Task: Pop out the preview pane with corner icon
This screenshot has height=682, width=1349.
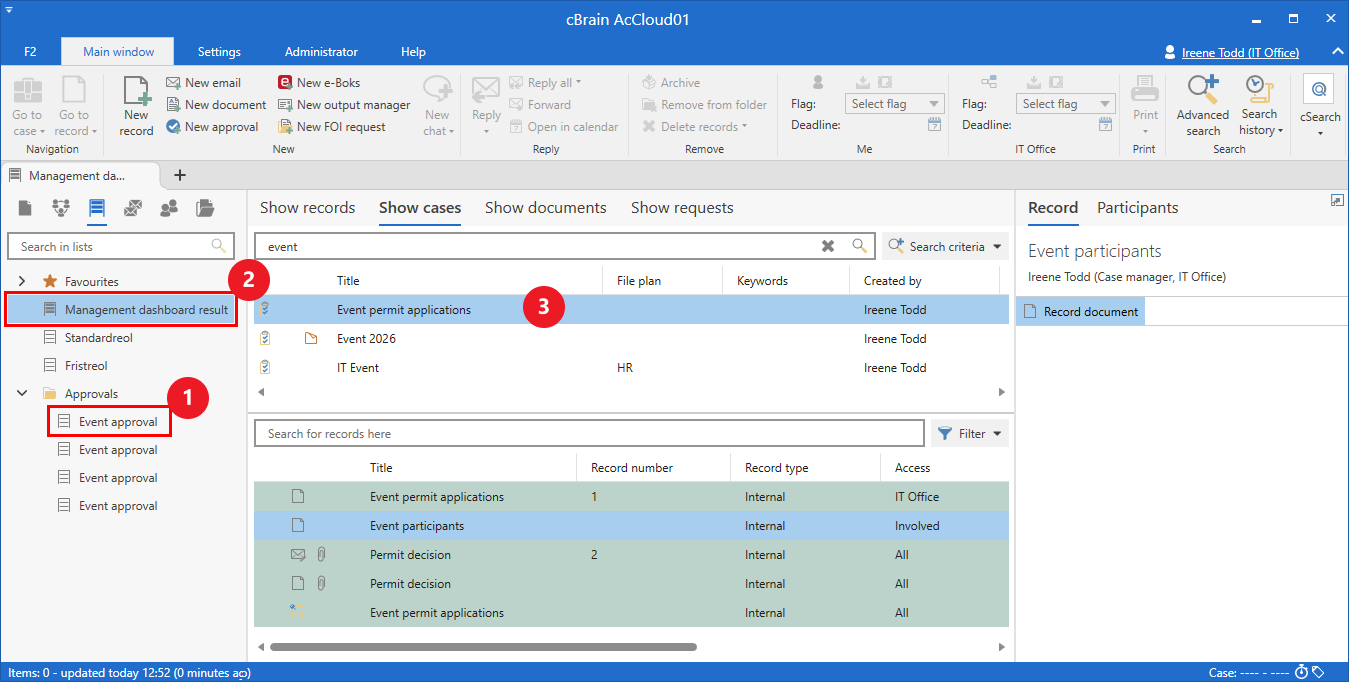Action: tap(1337, 200)
